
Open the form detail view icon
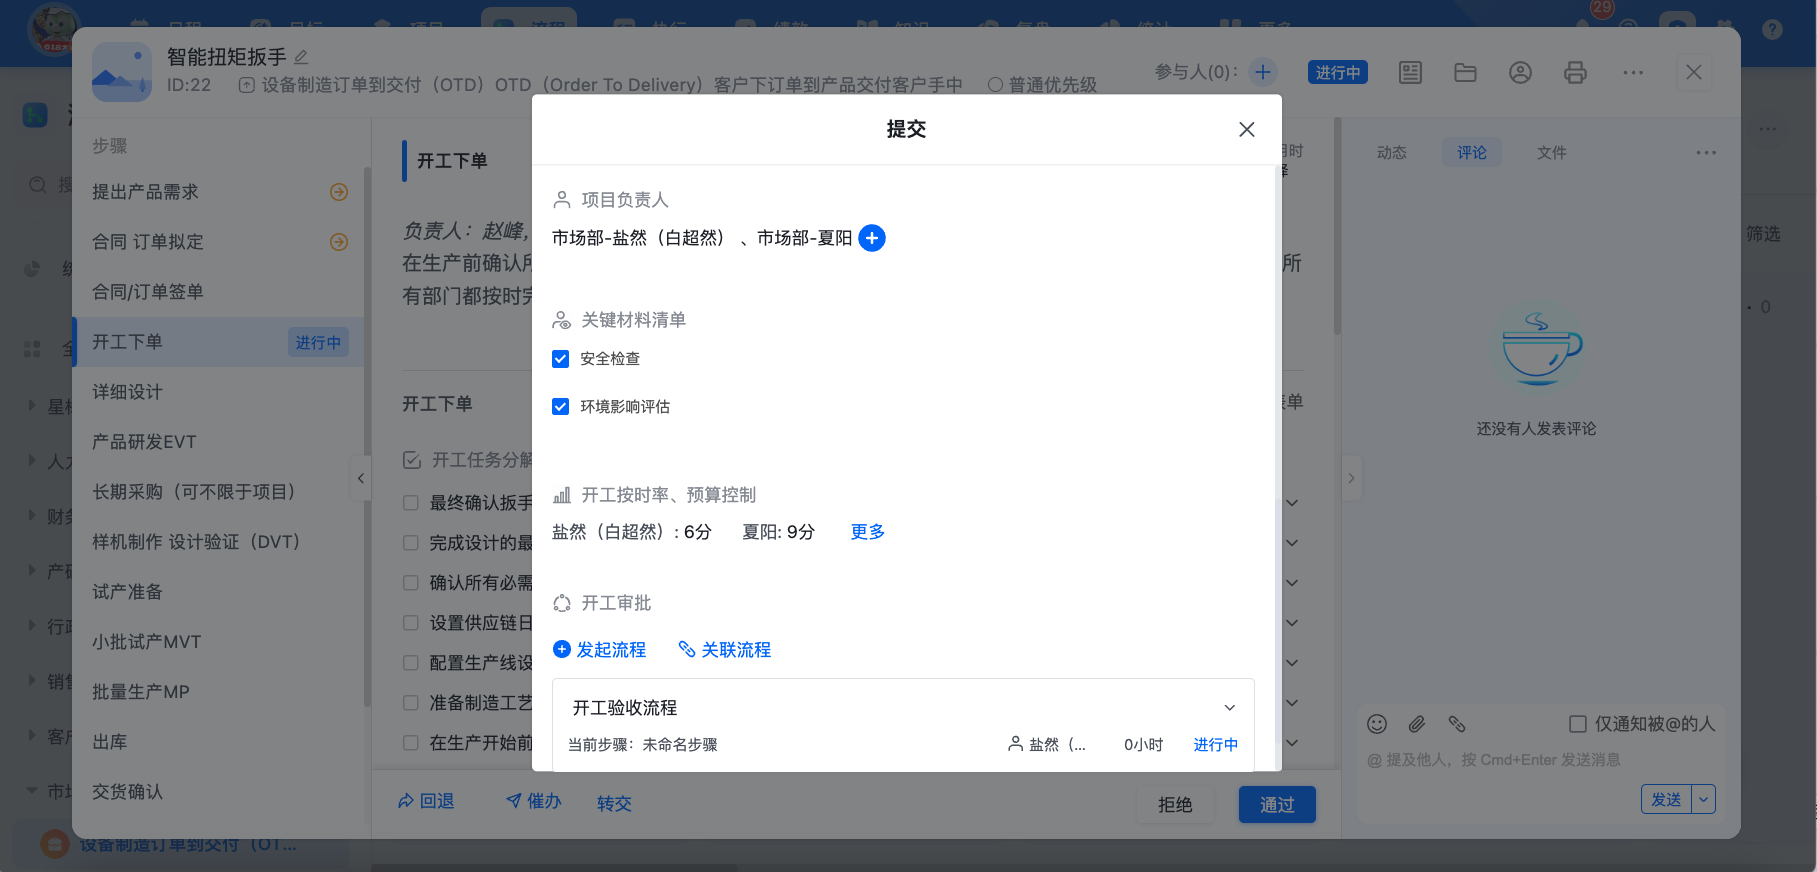[1410, 72]
